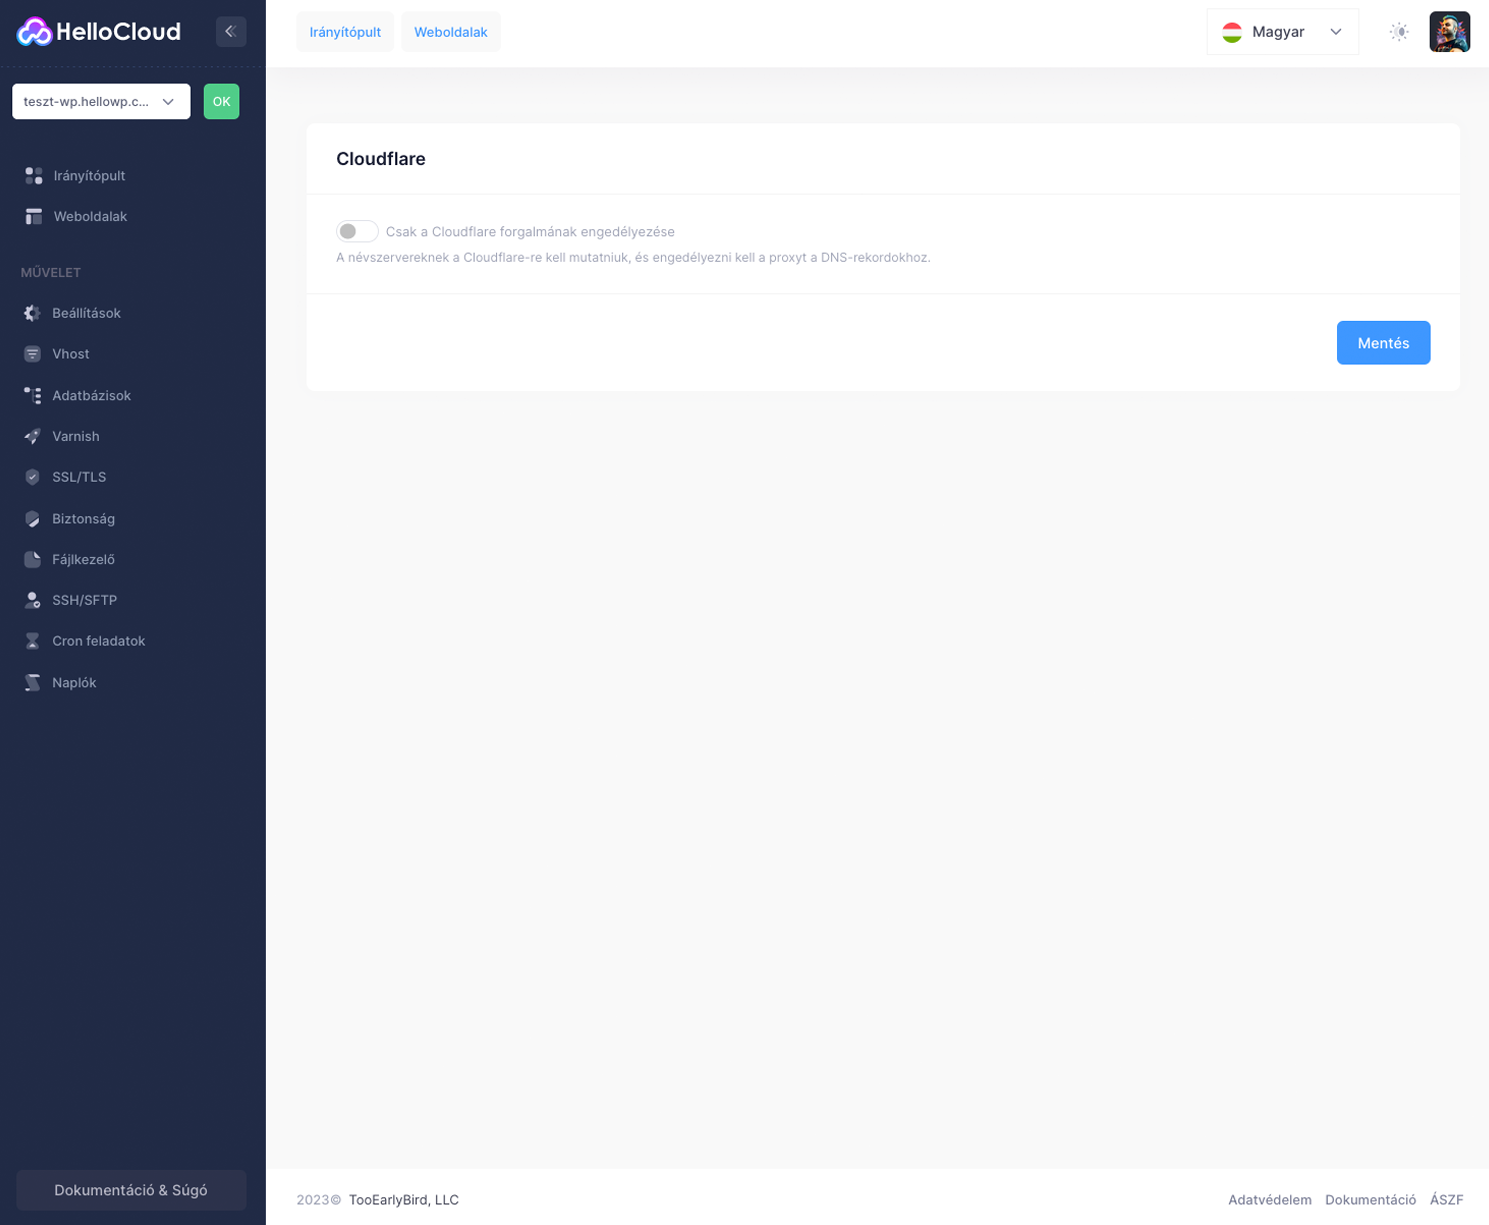Open Dokumentáció & Súgó button
1489x1225 pixels.
(x=131, y=1190)
